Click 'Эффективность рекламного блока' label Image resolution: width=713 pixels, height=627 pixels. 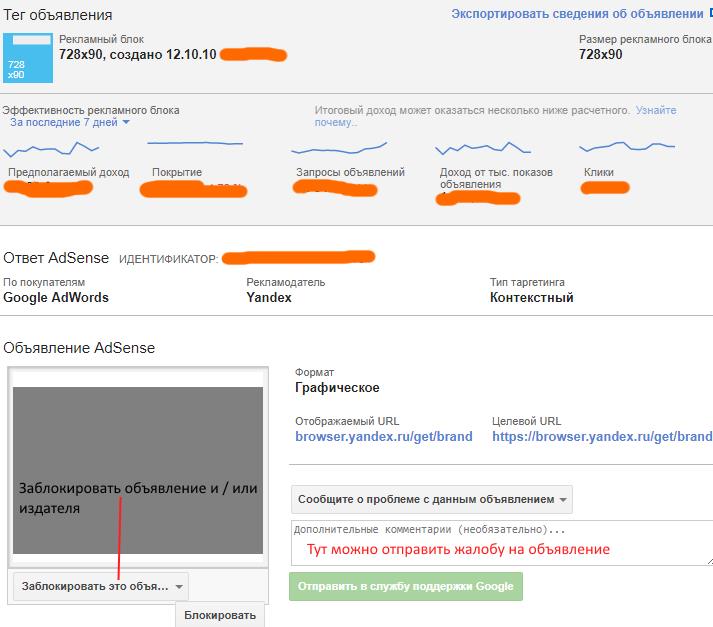91,110
